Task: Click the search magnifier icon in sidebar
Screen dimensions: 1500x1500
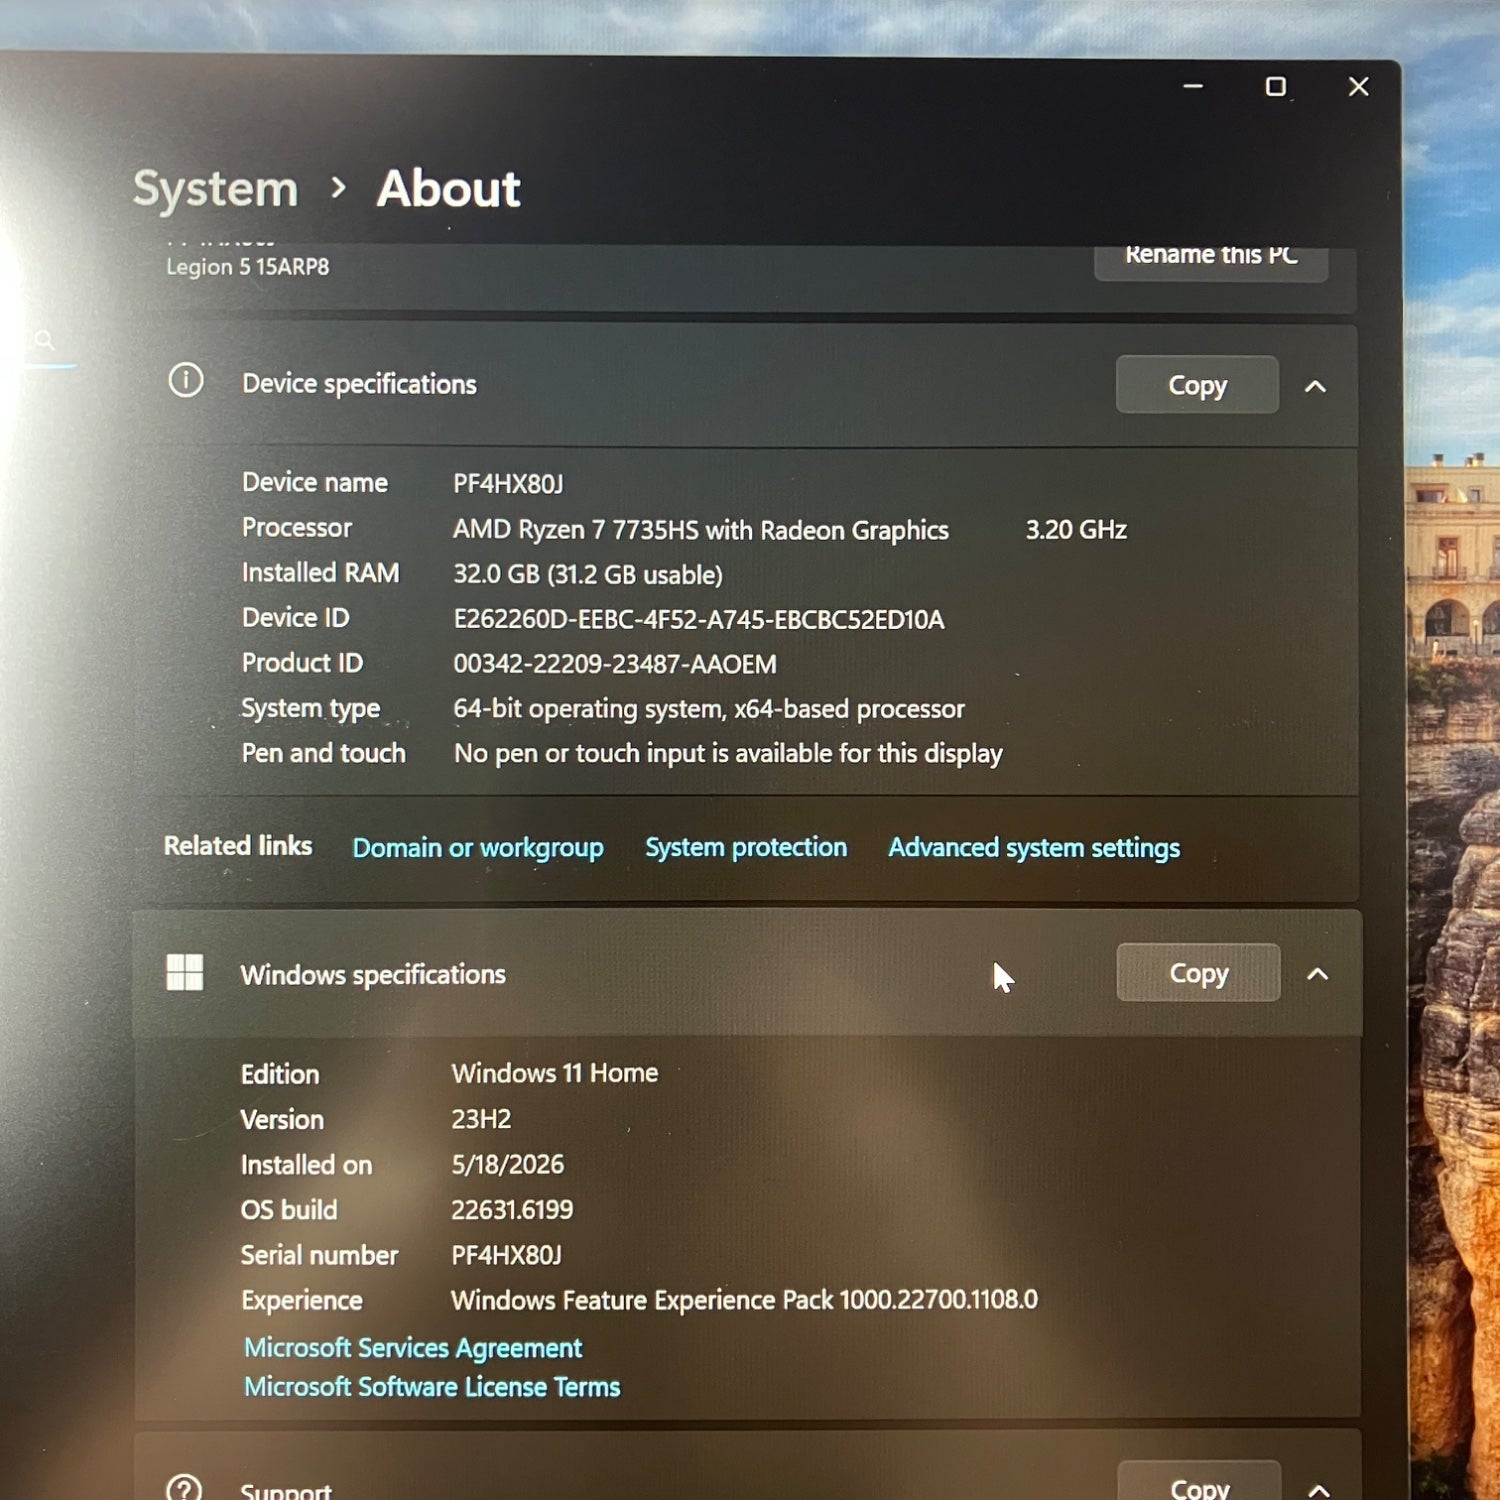Action: (x=44, y=340)
